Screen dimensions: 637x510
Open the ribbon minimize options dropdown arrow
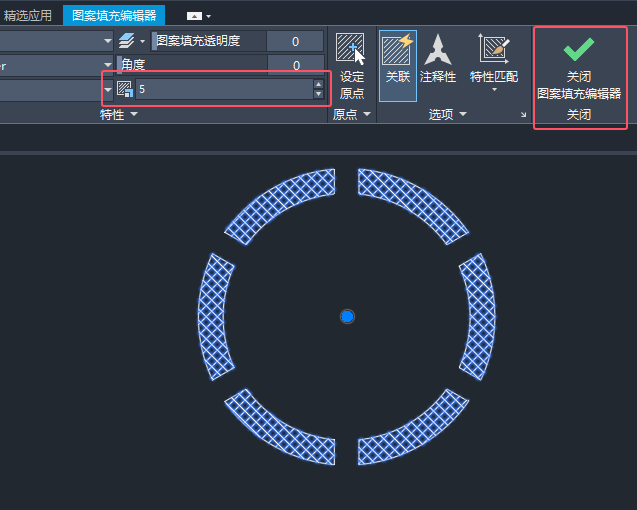(208, 16)
